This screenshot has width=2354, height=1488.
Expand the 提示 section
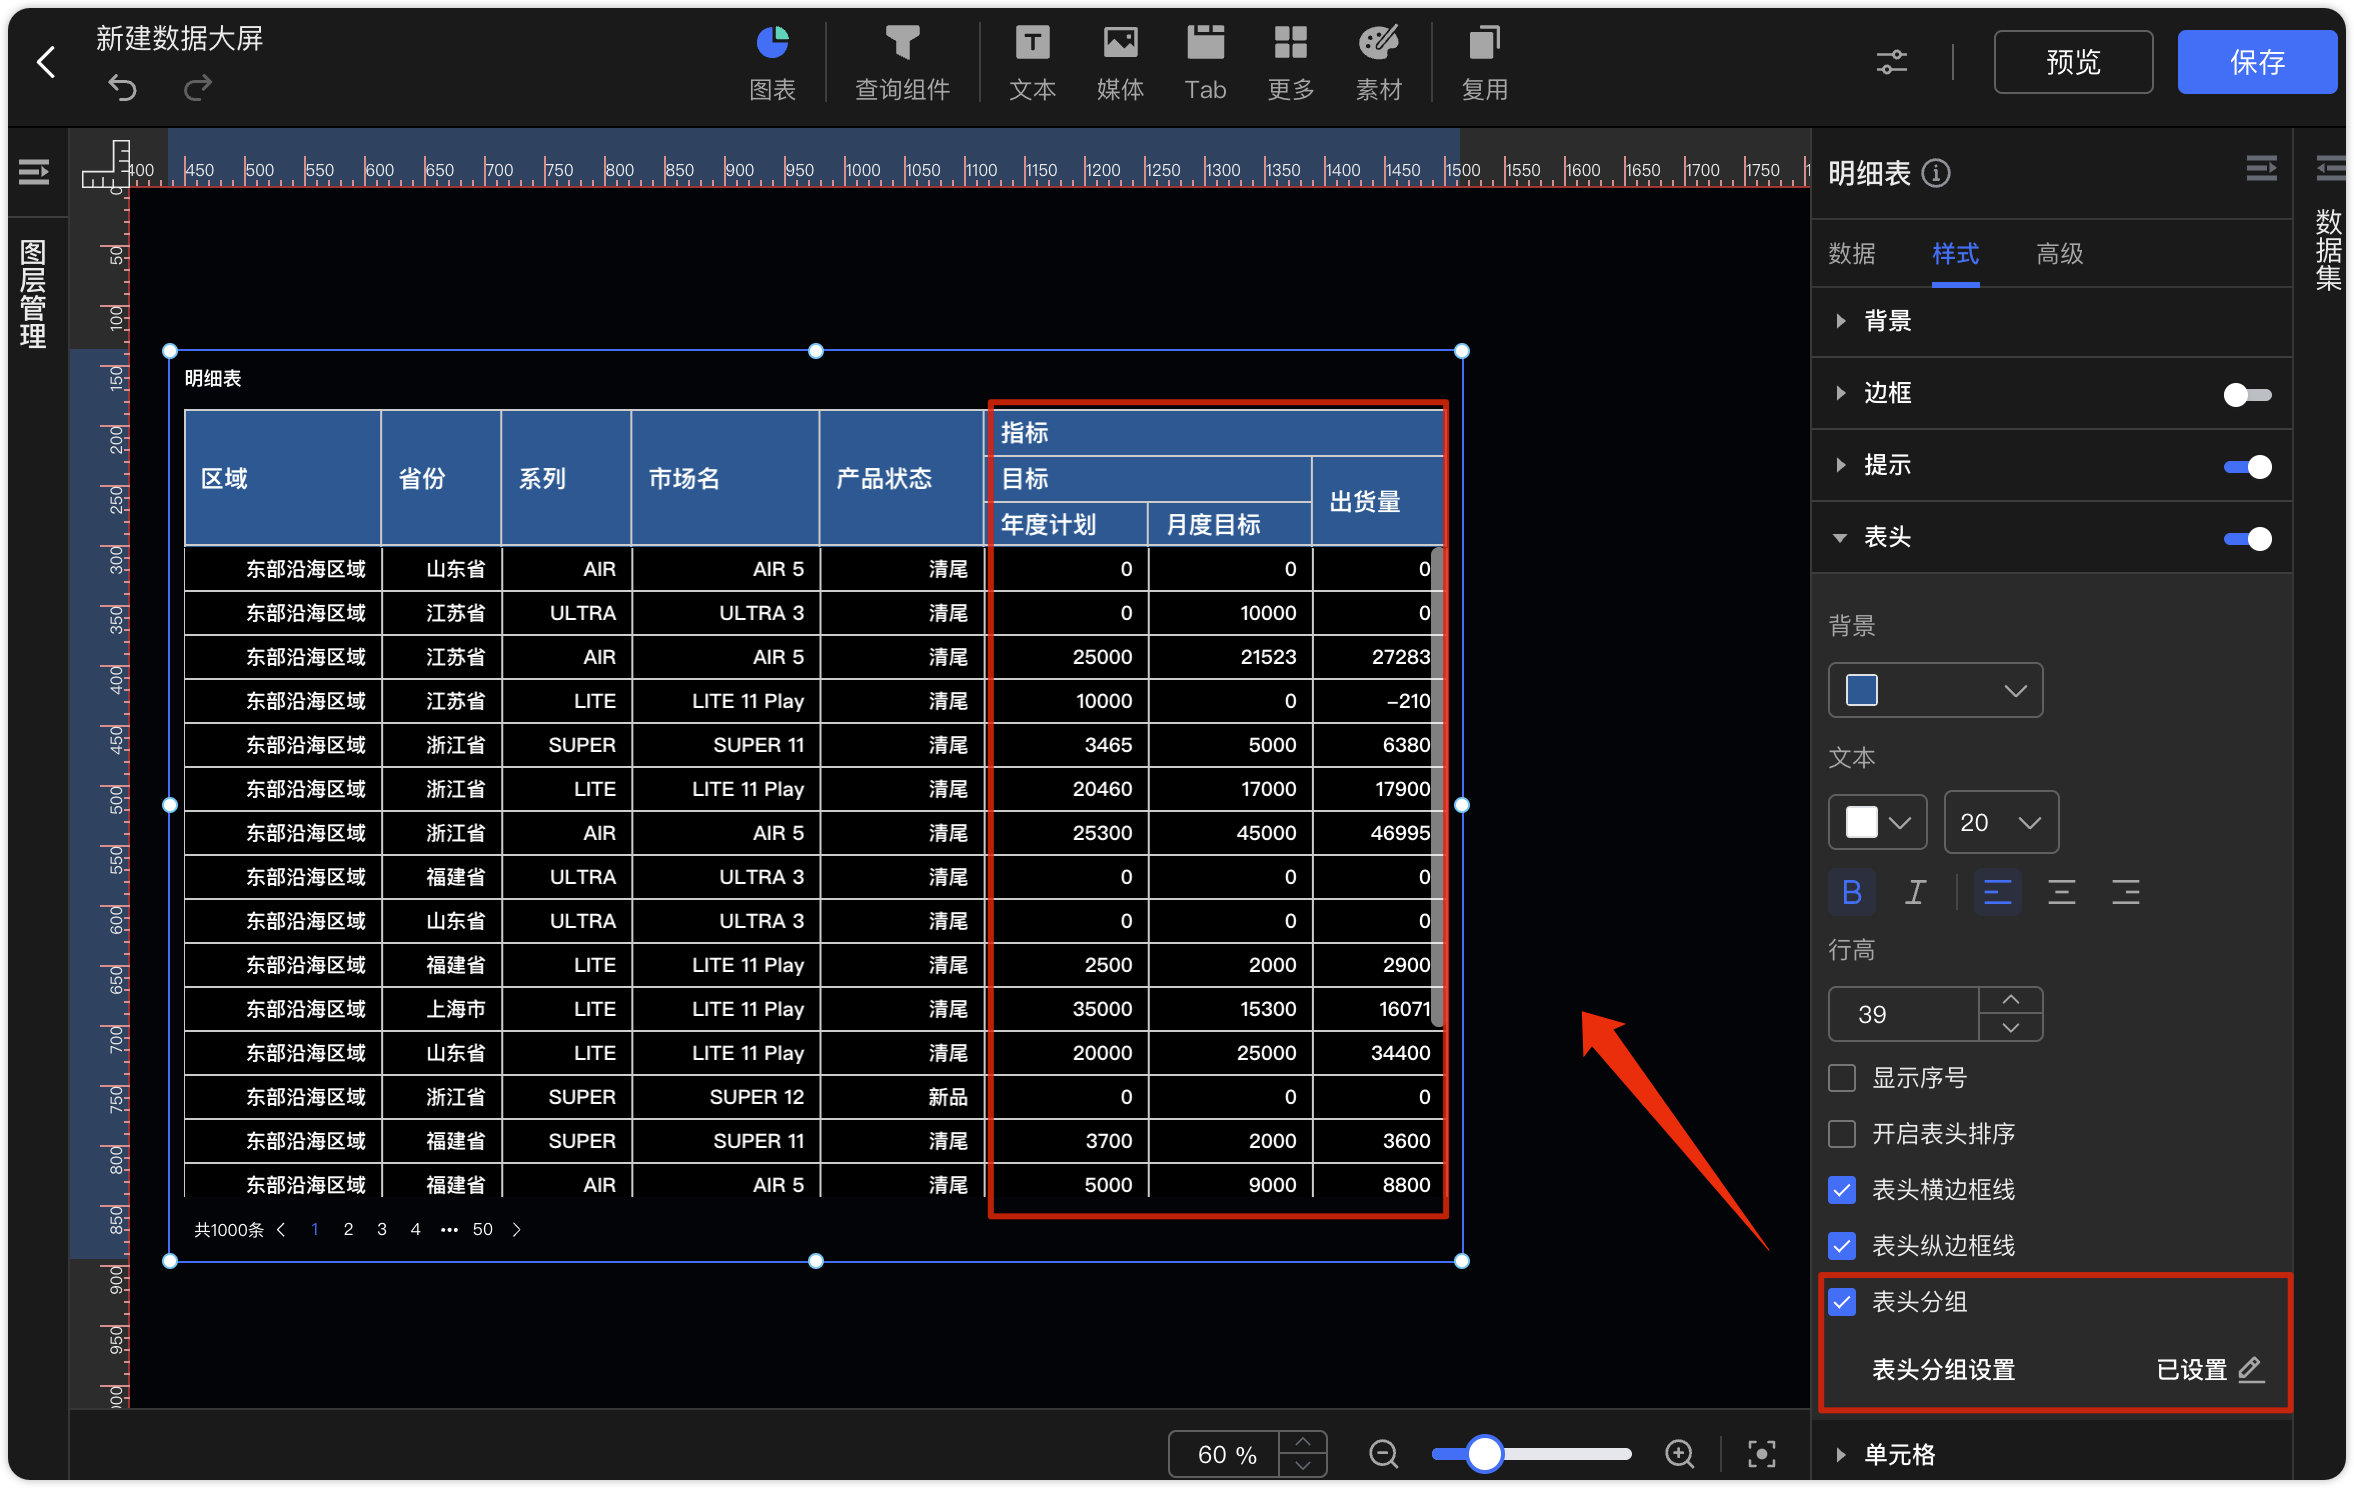(x=1840, y=465)
